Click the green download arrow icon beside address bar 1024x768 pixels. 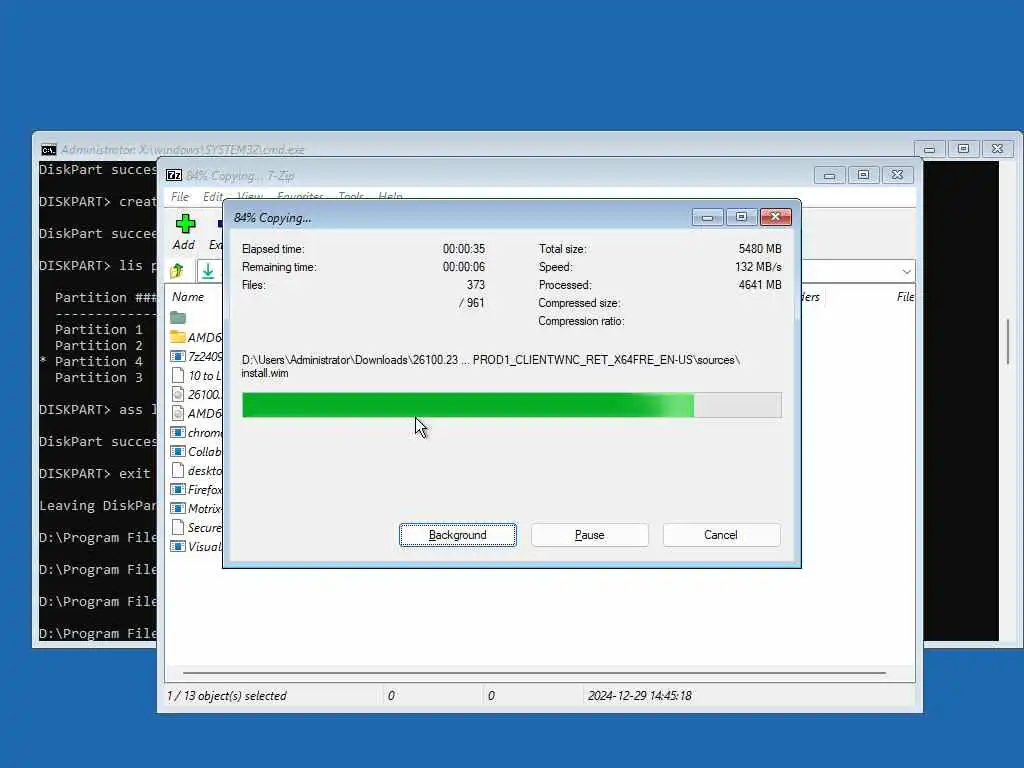[208, 270]
